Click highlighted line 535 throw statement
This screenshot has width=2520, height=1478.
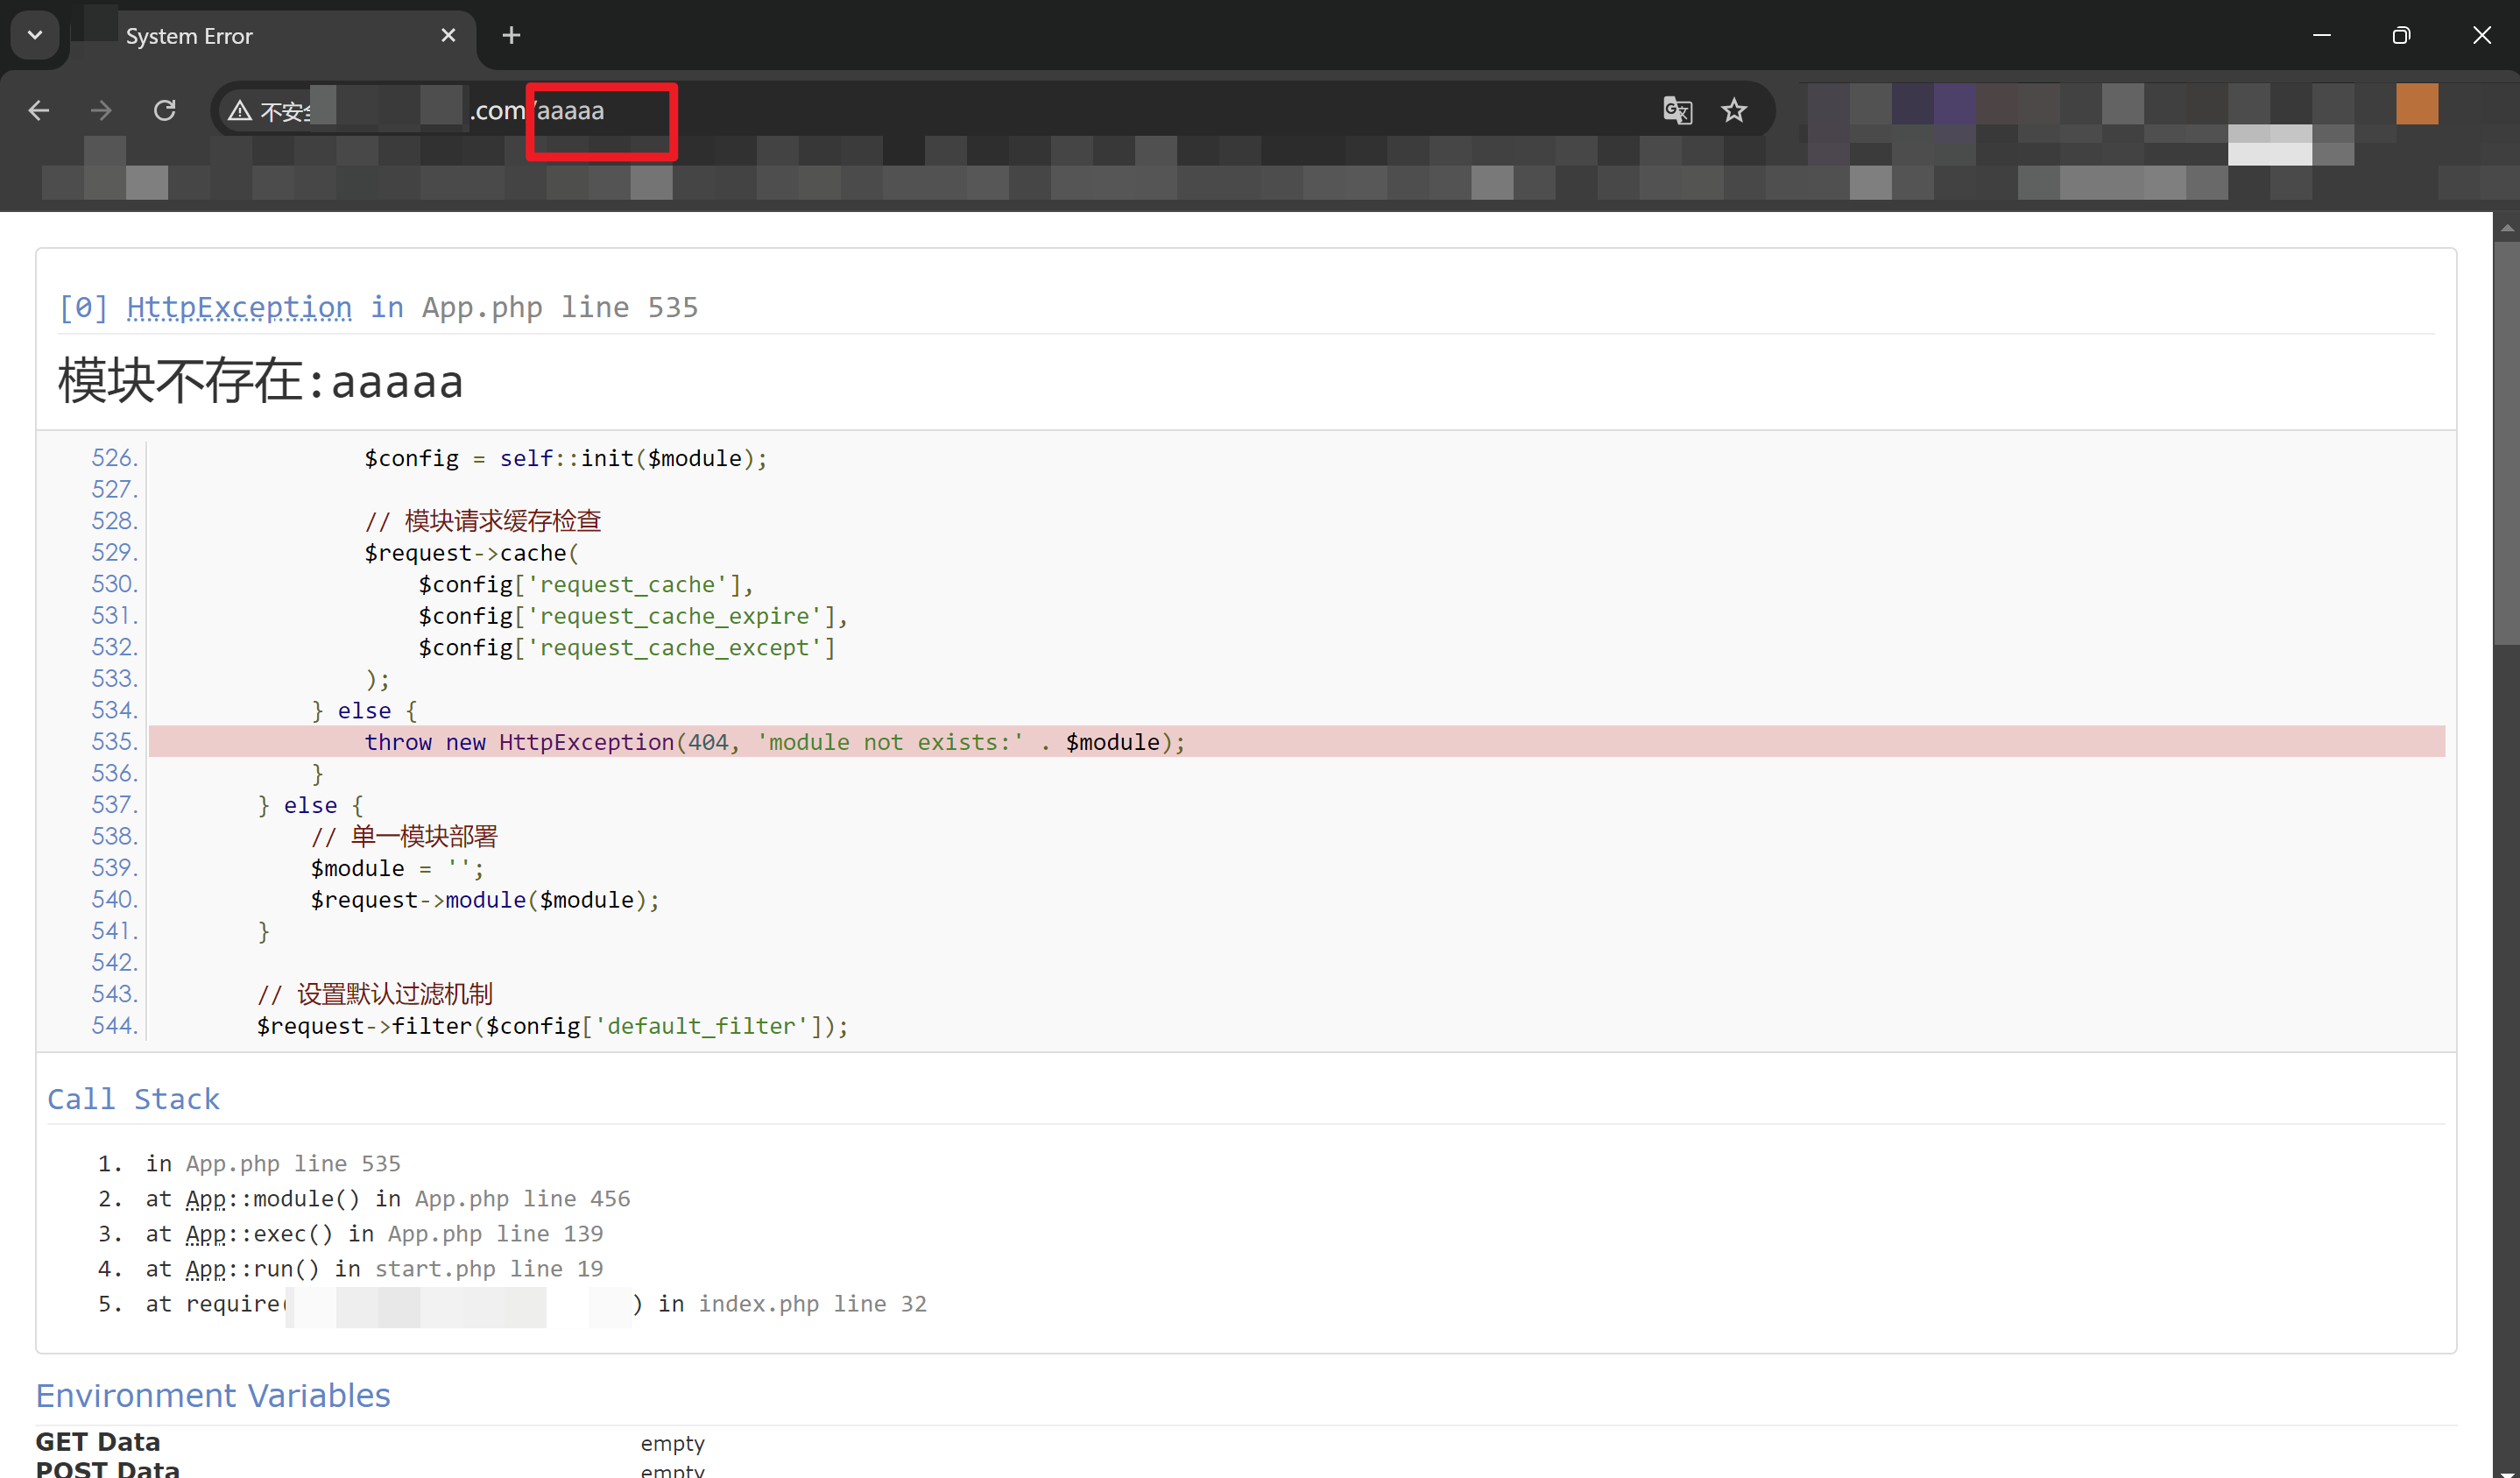[775, 742]
